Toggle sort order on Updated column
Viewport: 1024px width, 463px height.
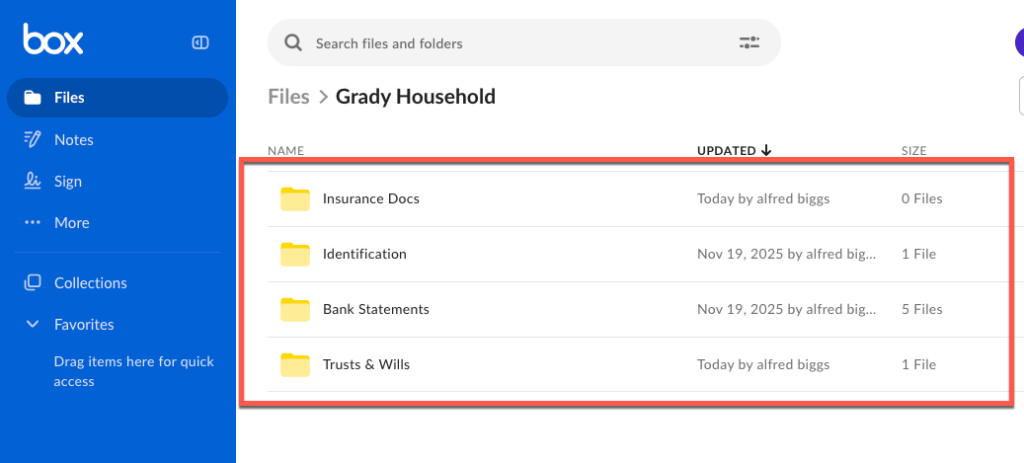click(x=734, y=151)
